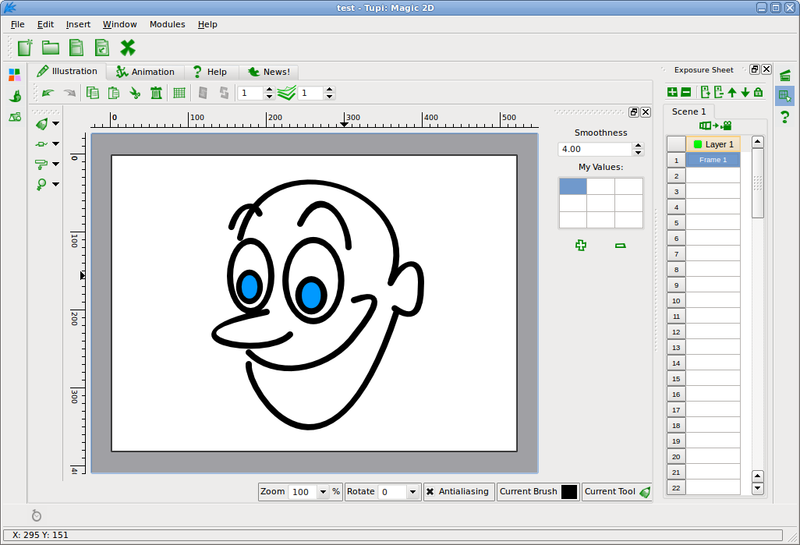The width and height of the screenshot is (800, 545).
Task: Click the green plus Add Layer icon
Action: click(x=672, y=93)
